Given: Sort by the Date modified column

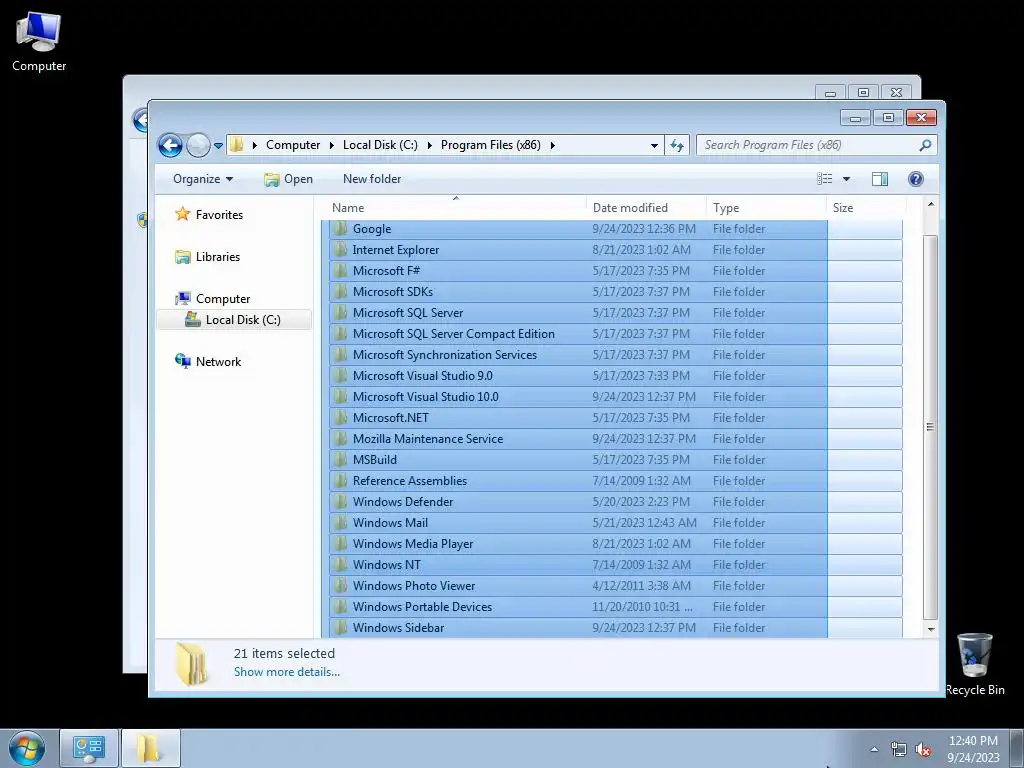Looking at the screenshot, I should 646,208.
